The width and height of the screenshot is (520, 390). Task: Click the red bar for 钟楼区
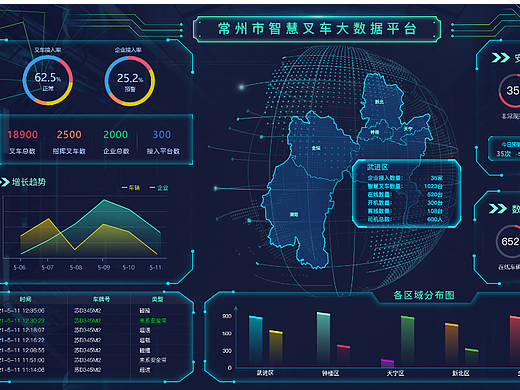343,355
